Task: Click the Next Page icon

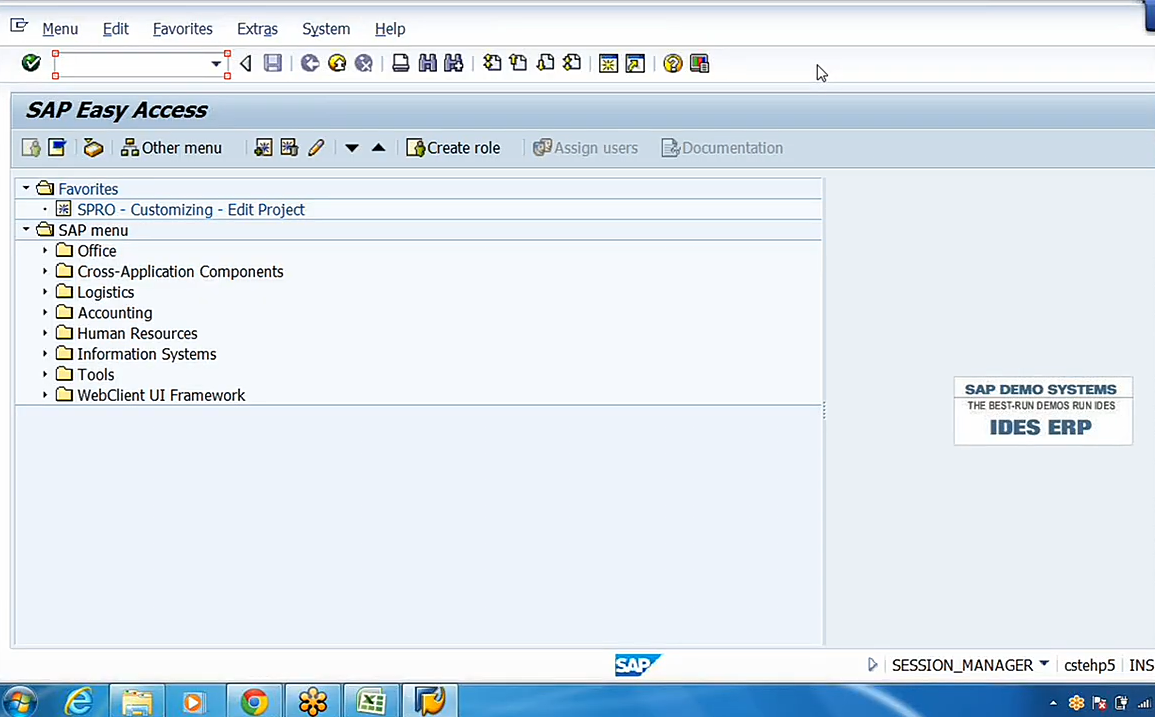Action: point(545,63)
